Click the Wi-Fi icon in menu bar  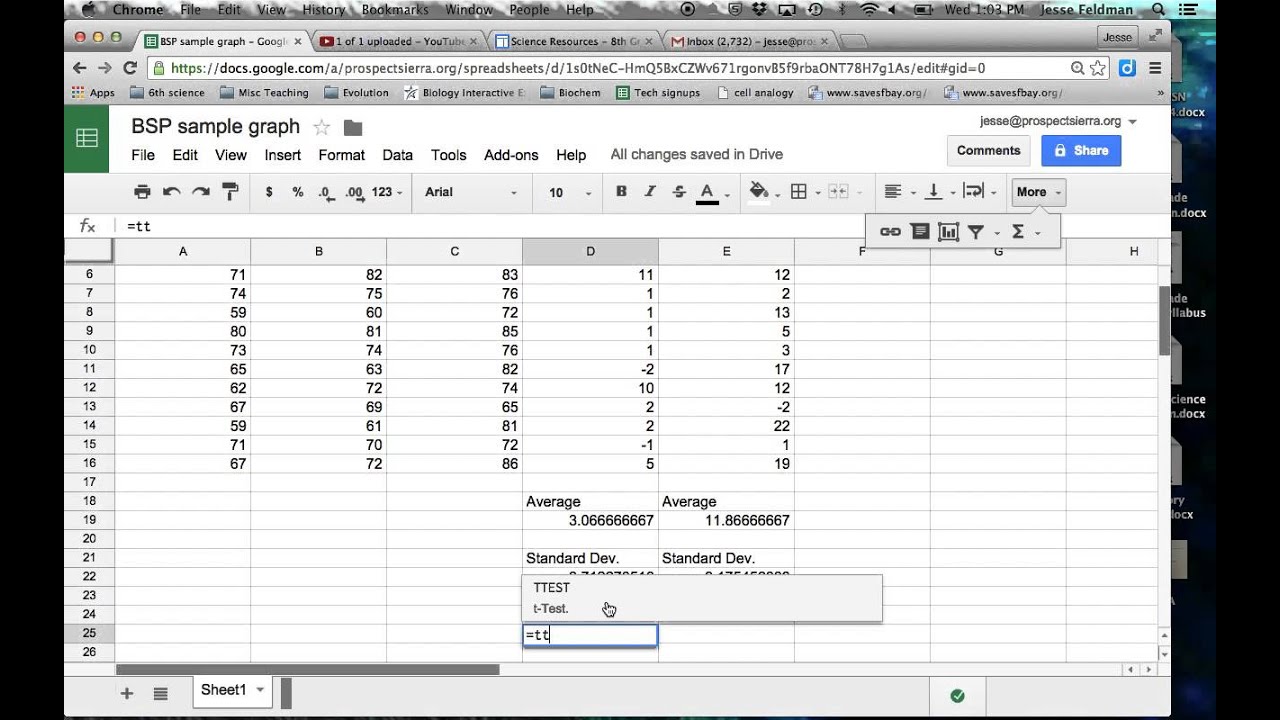868,10
